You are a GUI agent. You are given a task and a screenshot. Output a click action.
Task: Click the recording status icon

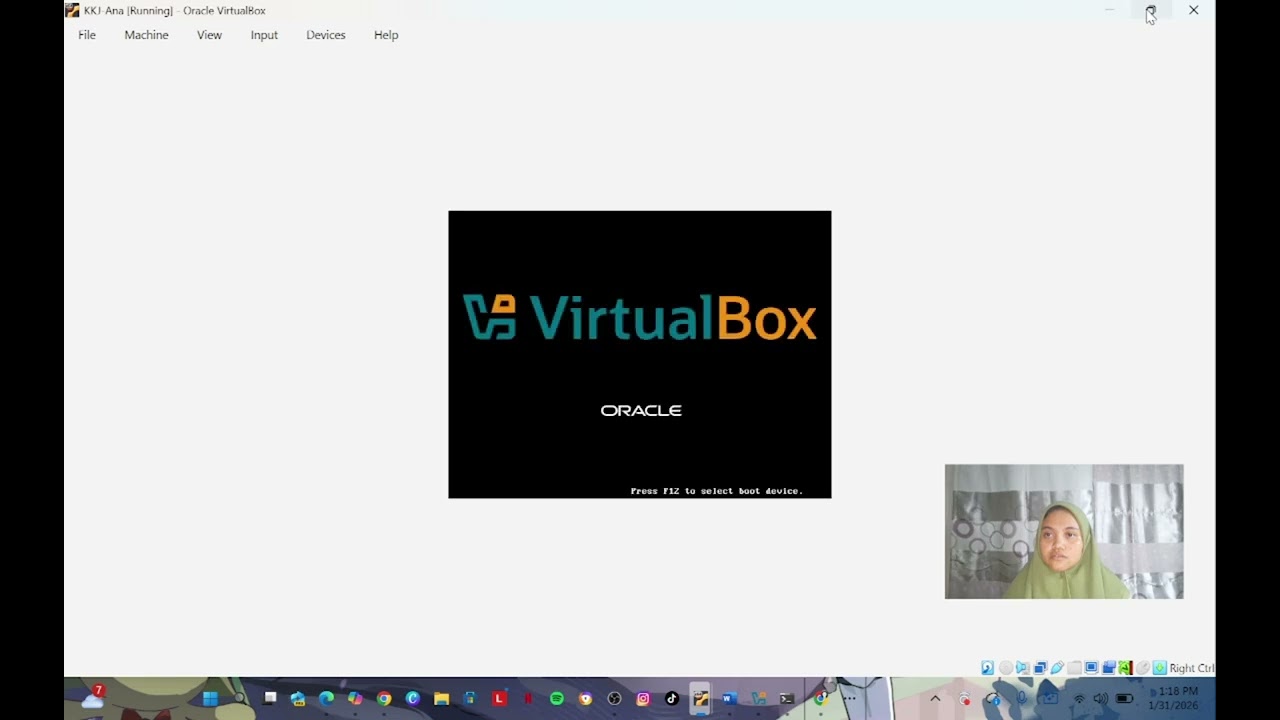[1109, 668]
